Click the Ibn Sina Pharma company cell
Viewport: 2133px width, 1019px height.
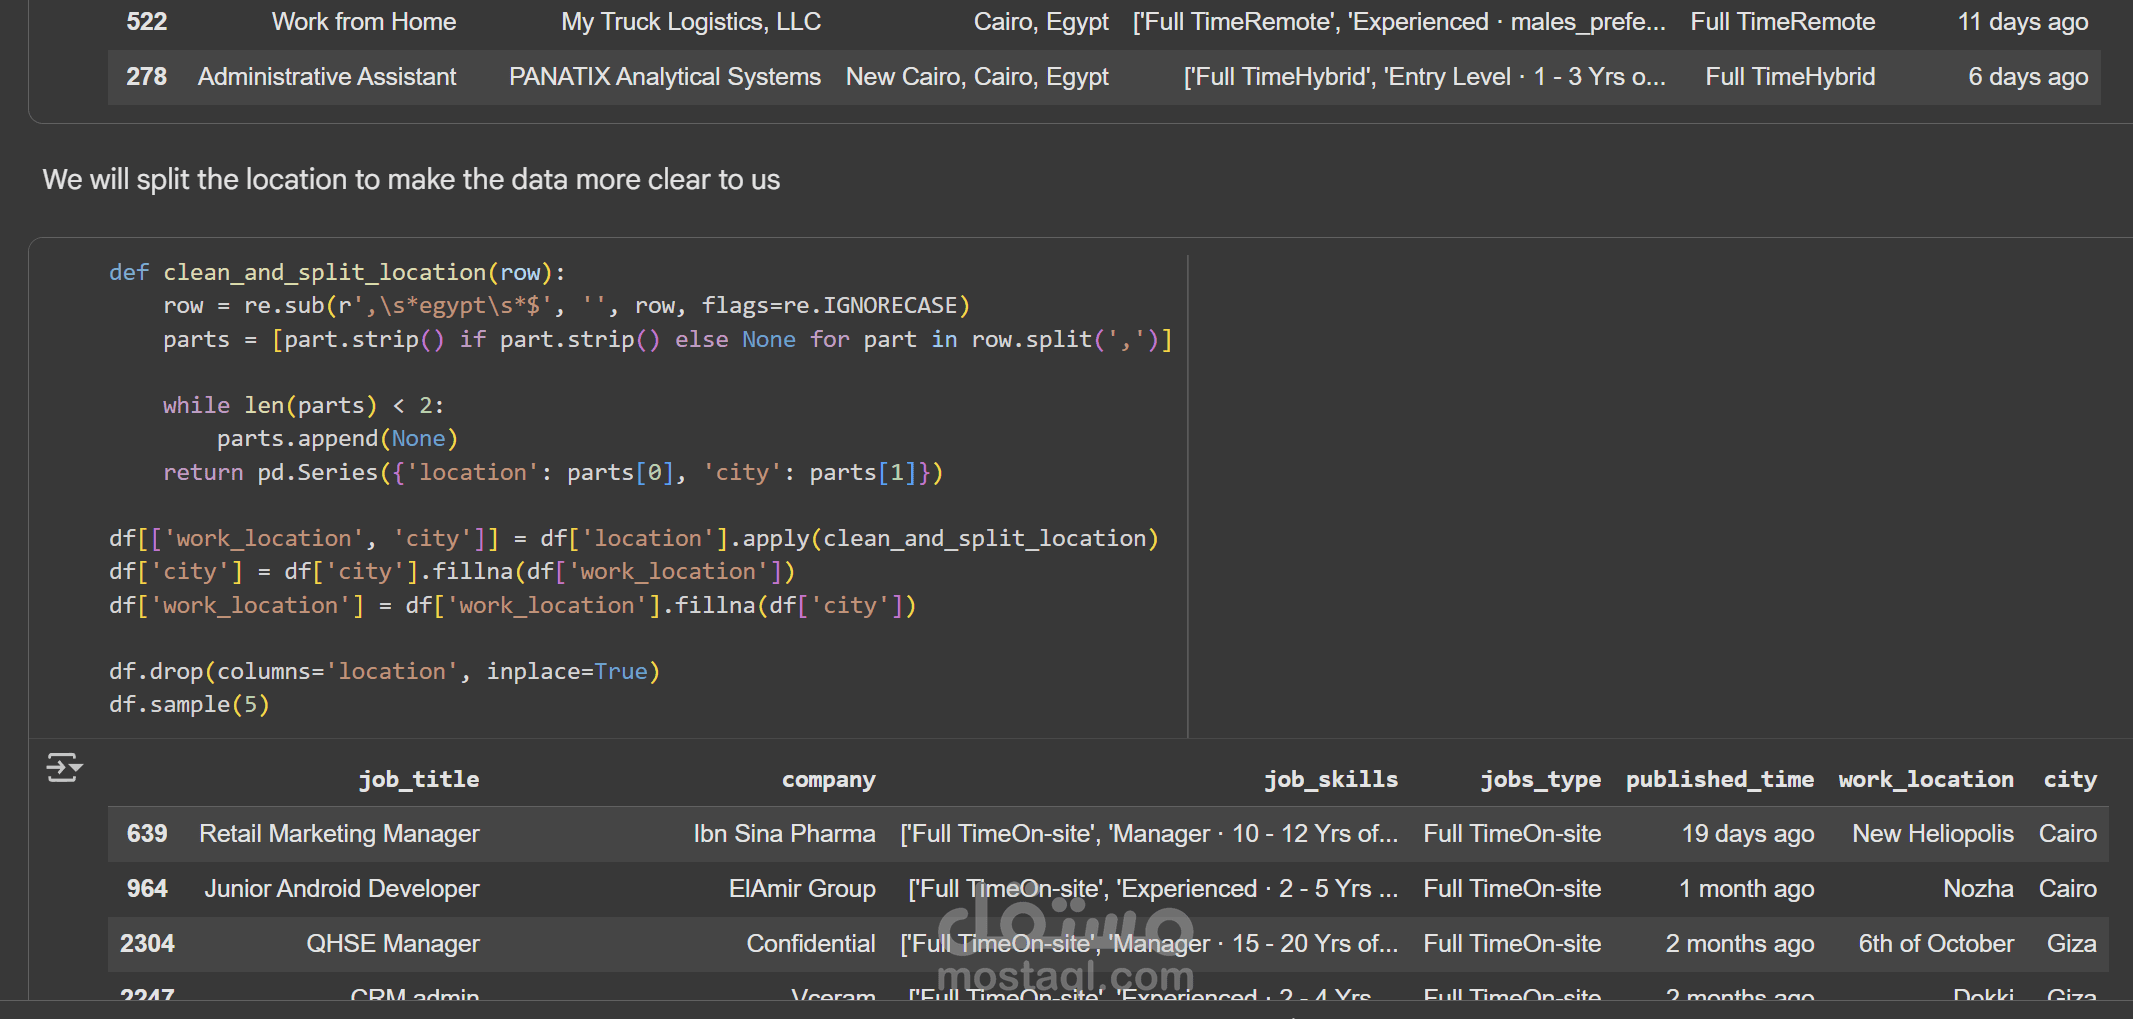click(x=784, y=834)
